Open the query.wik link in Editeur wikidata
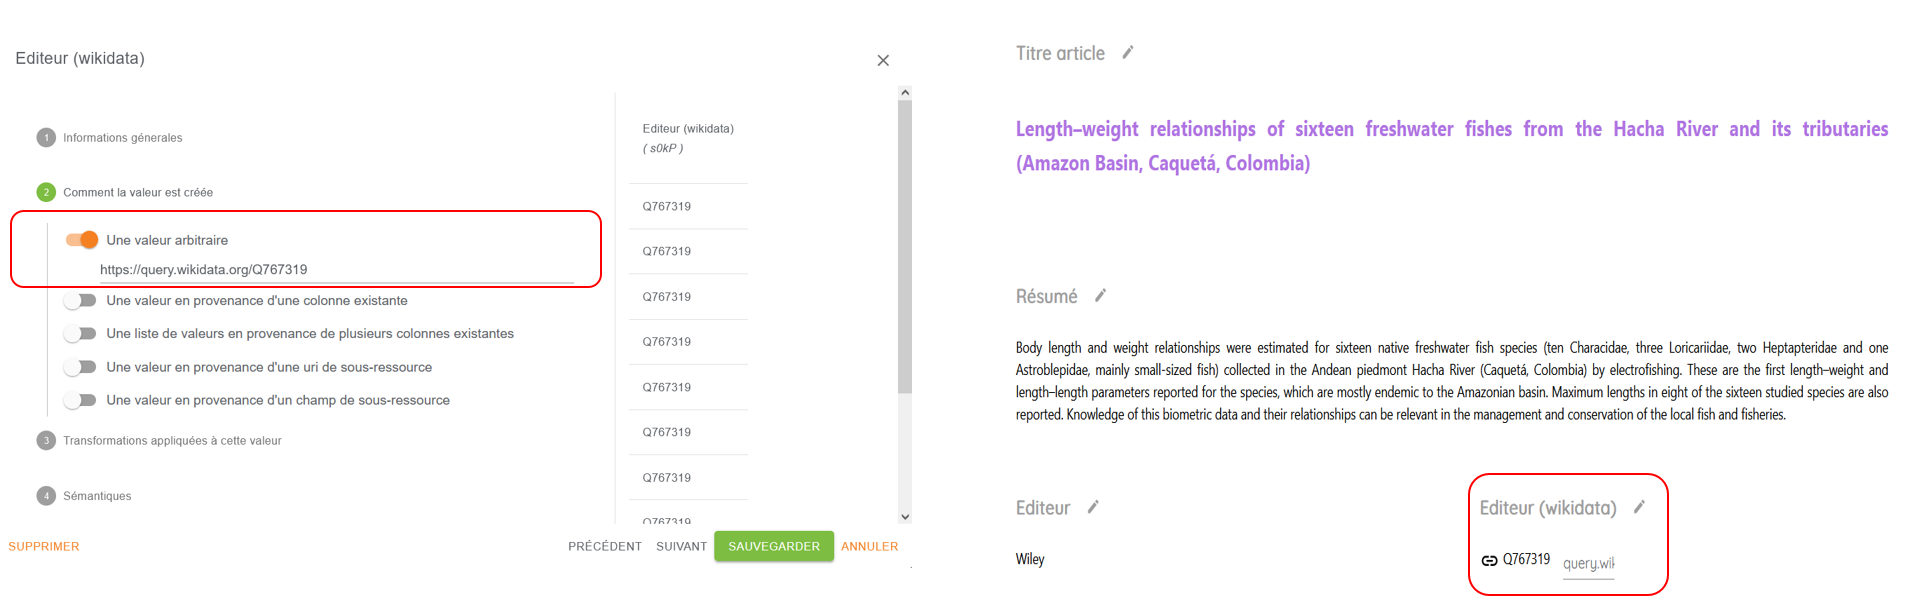The image size is (1932, 596). [1588, 563]
